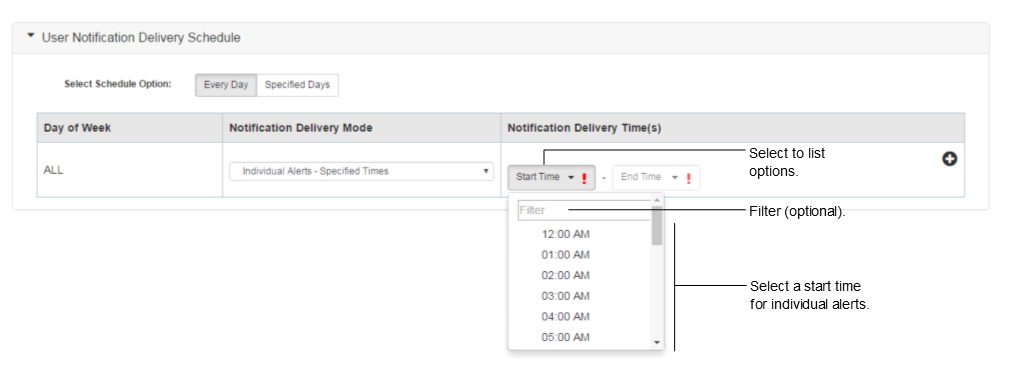Select the Specified Days schedule option

pos(298,85)
